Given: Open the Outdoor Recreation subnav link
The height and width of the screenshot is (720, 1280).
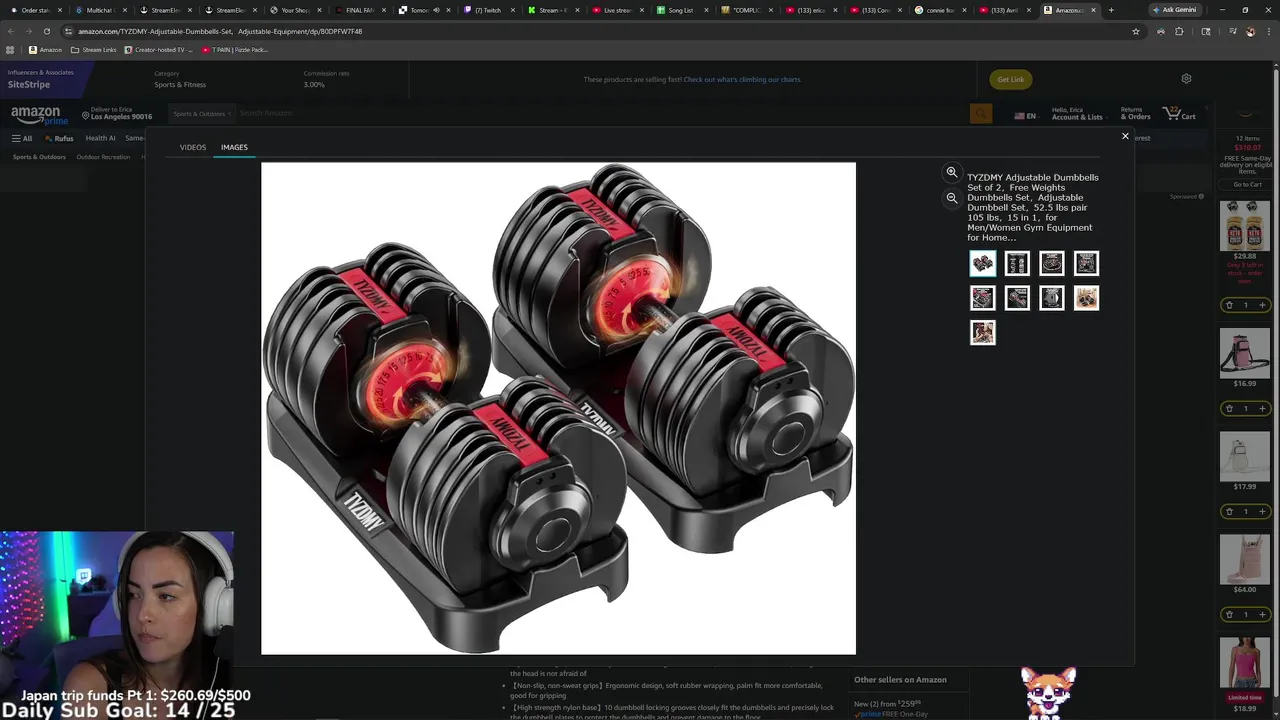Looking at the screenshot, I should (103, 157).
